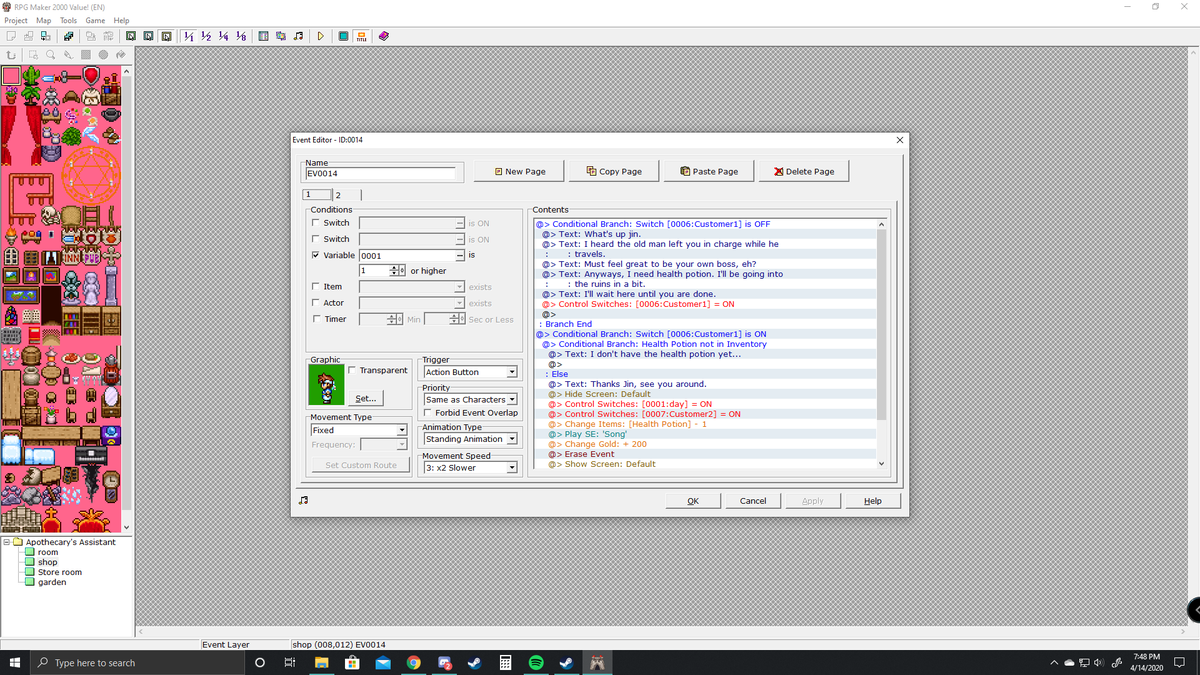
Task: Click the 1/2 zoom scale icon
Action: click(x=205, y=37)
